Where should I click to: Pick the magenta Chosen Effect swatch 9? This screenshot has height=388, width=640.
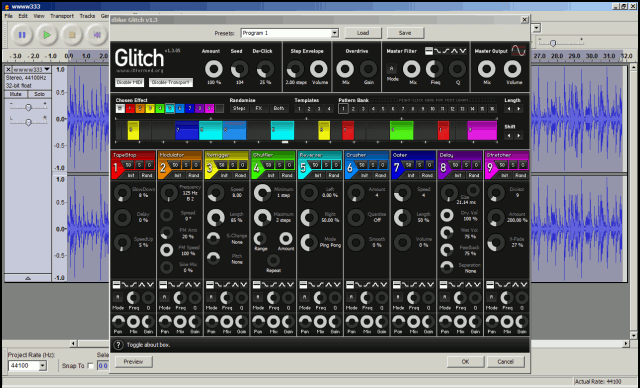click(x=209, y=109)
